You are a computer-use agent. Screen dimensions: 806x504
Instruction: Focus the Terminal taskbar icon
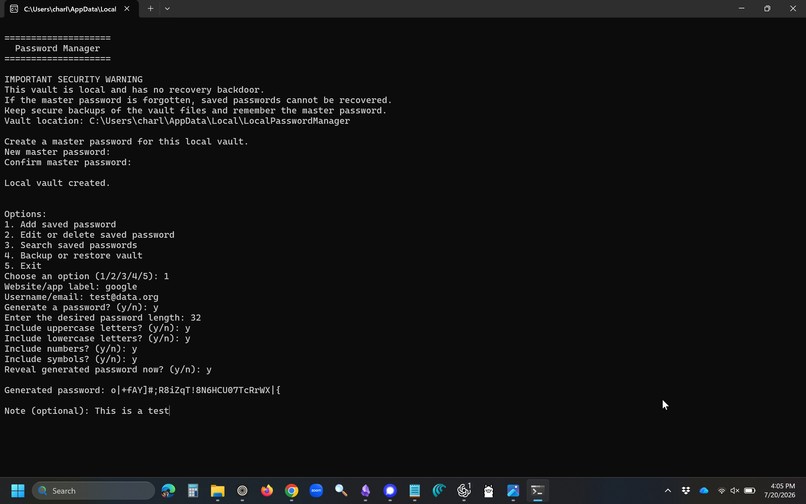[x=538, y=491]
